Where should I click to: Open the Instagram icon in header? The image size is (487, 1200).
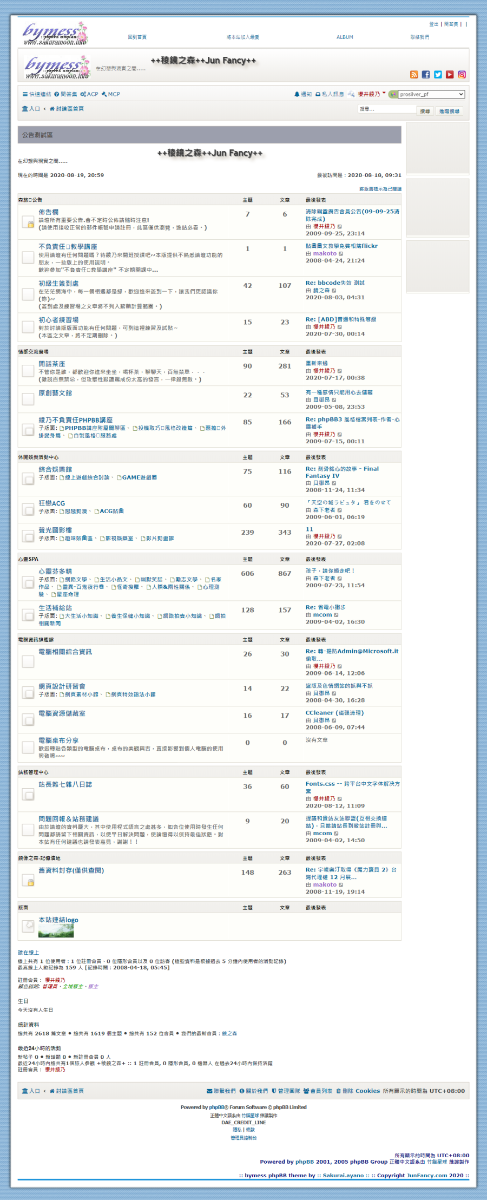click(x=462, y=74)
